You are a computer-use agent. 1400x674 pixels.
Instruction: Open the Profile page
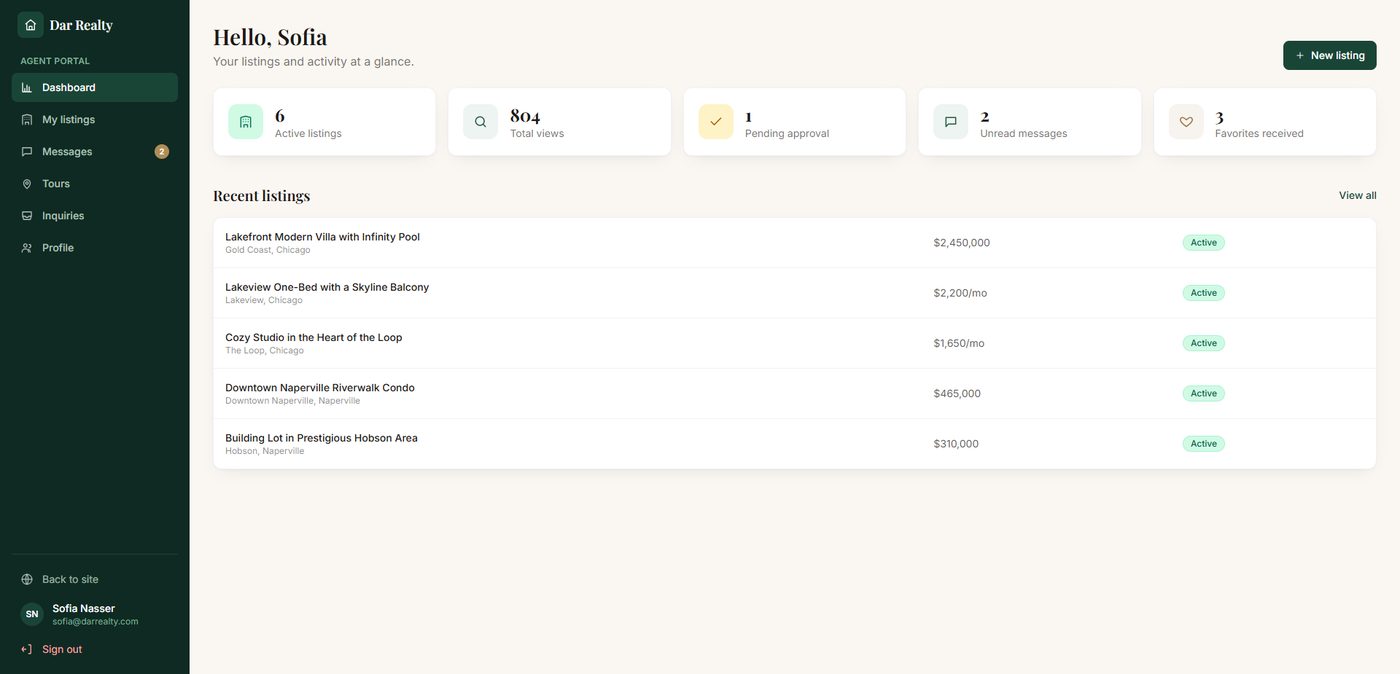tap(95, 248)
